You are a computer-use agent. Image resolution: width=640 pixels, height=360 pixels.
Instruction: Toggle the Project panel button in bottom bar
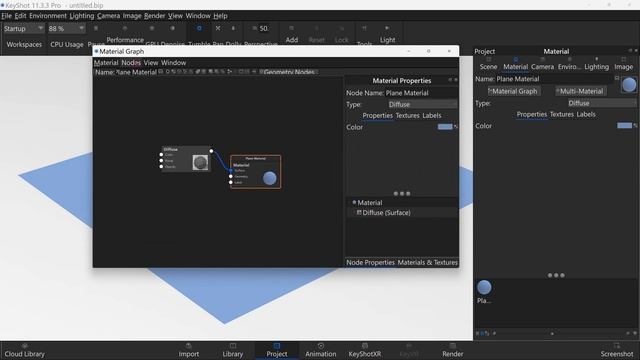[x=277, y=351]
